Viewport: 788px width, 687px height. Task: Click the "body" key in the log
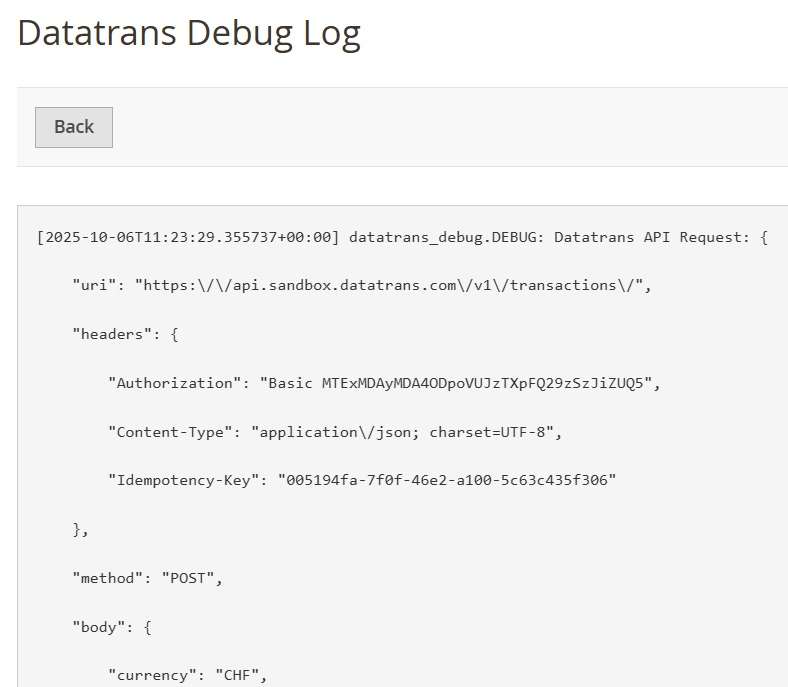click(x=99, y=627)
